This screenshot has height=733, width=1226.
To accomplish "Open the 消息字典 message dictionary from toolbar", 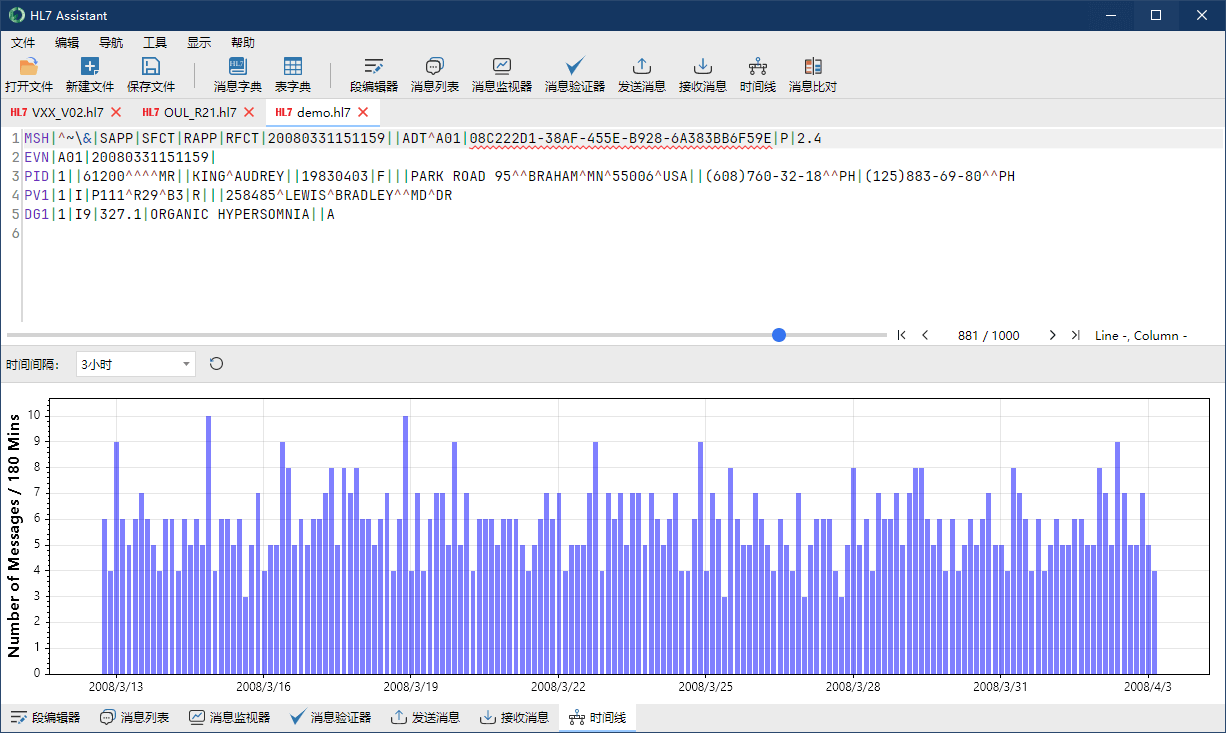I will coord(237,75).
